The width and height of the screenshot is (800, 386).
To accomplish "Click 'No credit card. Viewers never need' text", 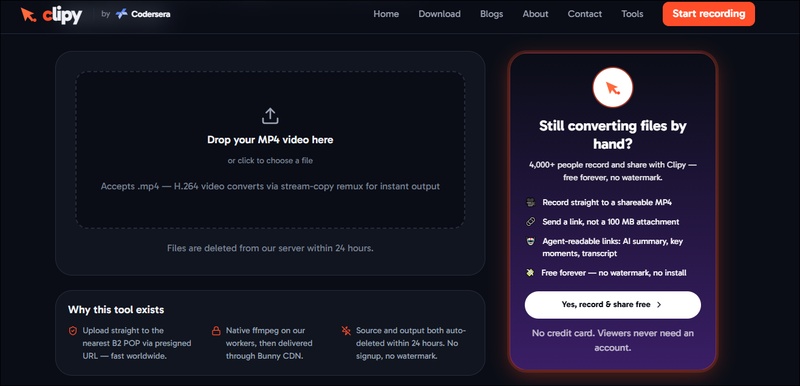I will (613, 341).
